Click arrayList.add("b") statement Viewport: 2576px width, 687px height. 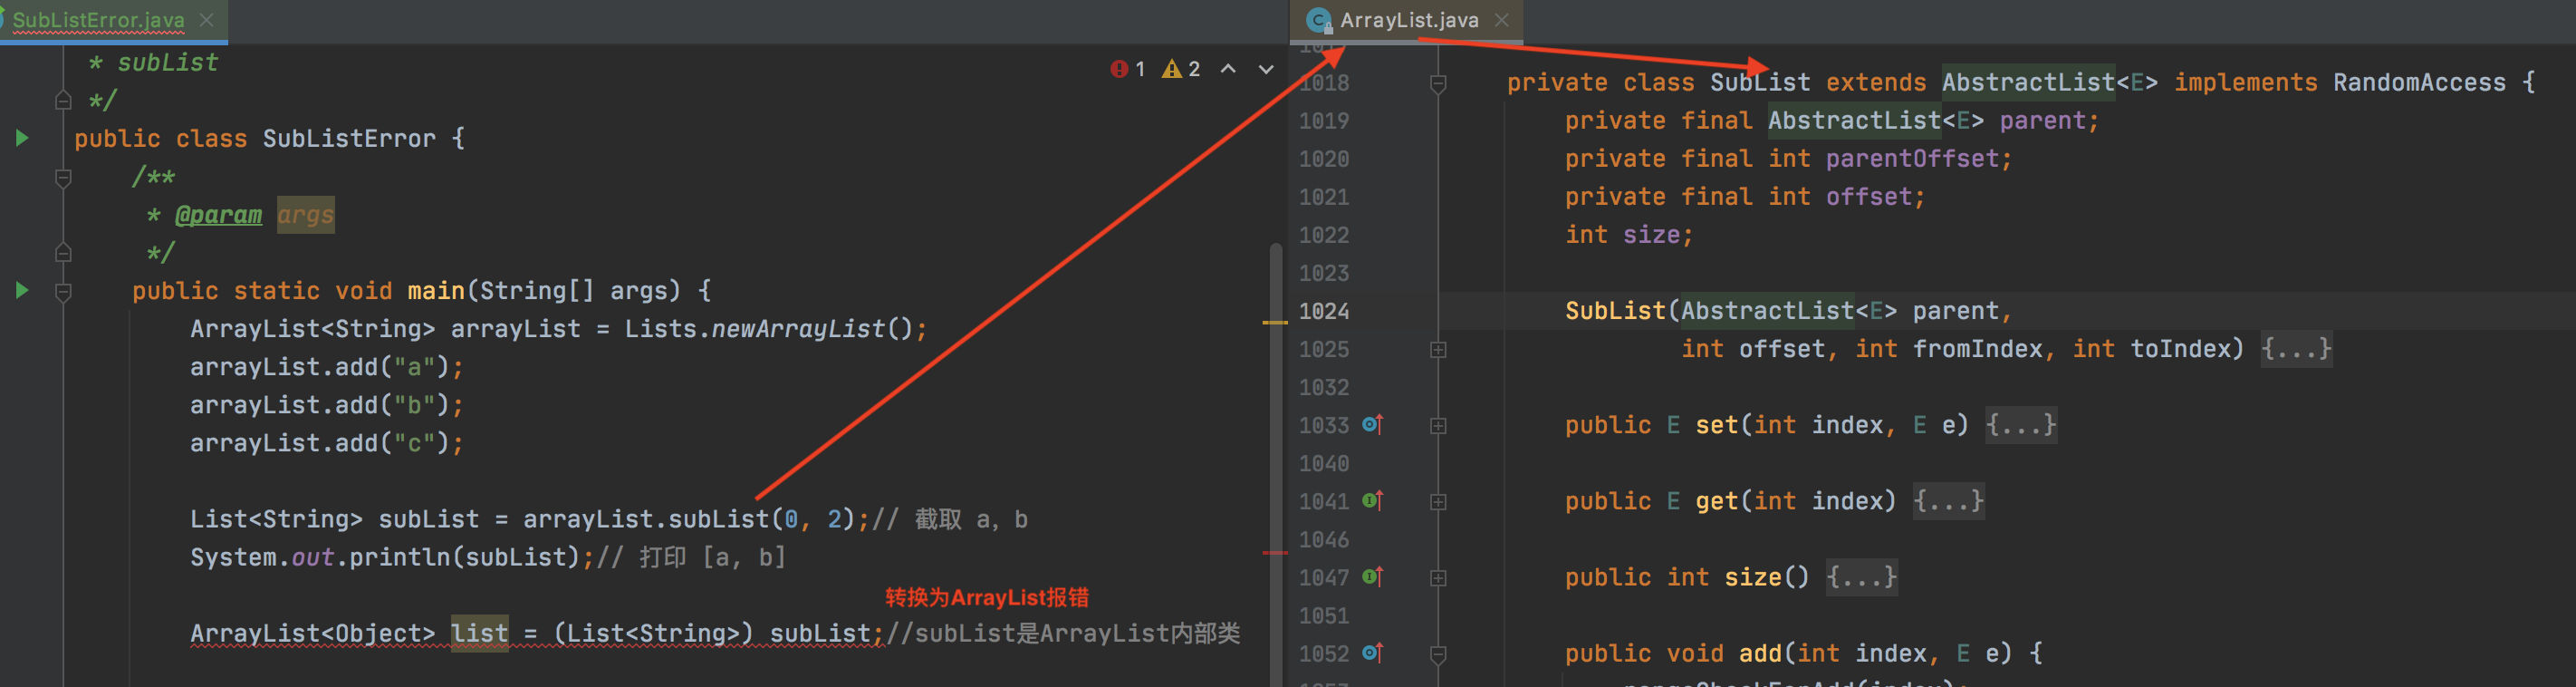click(x=327, y=405)
